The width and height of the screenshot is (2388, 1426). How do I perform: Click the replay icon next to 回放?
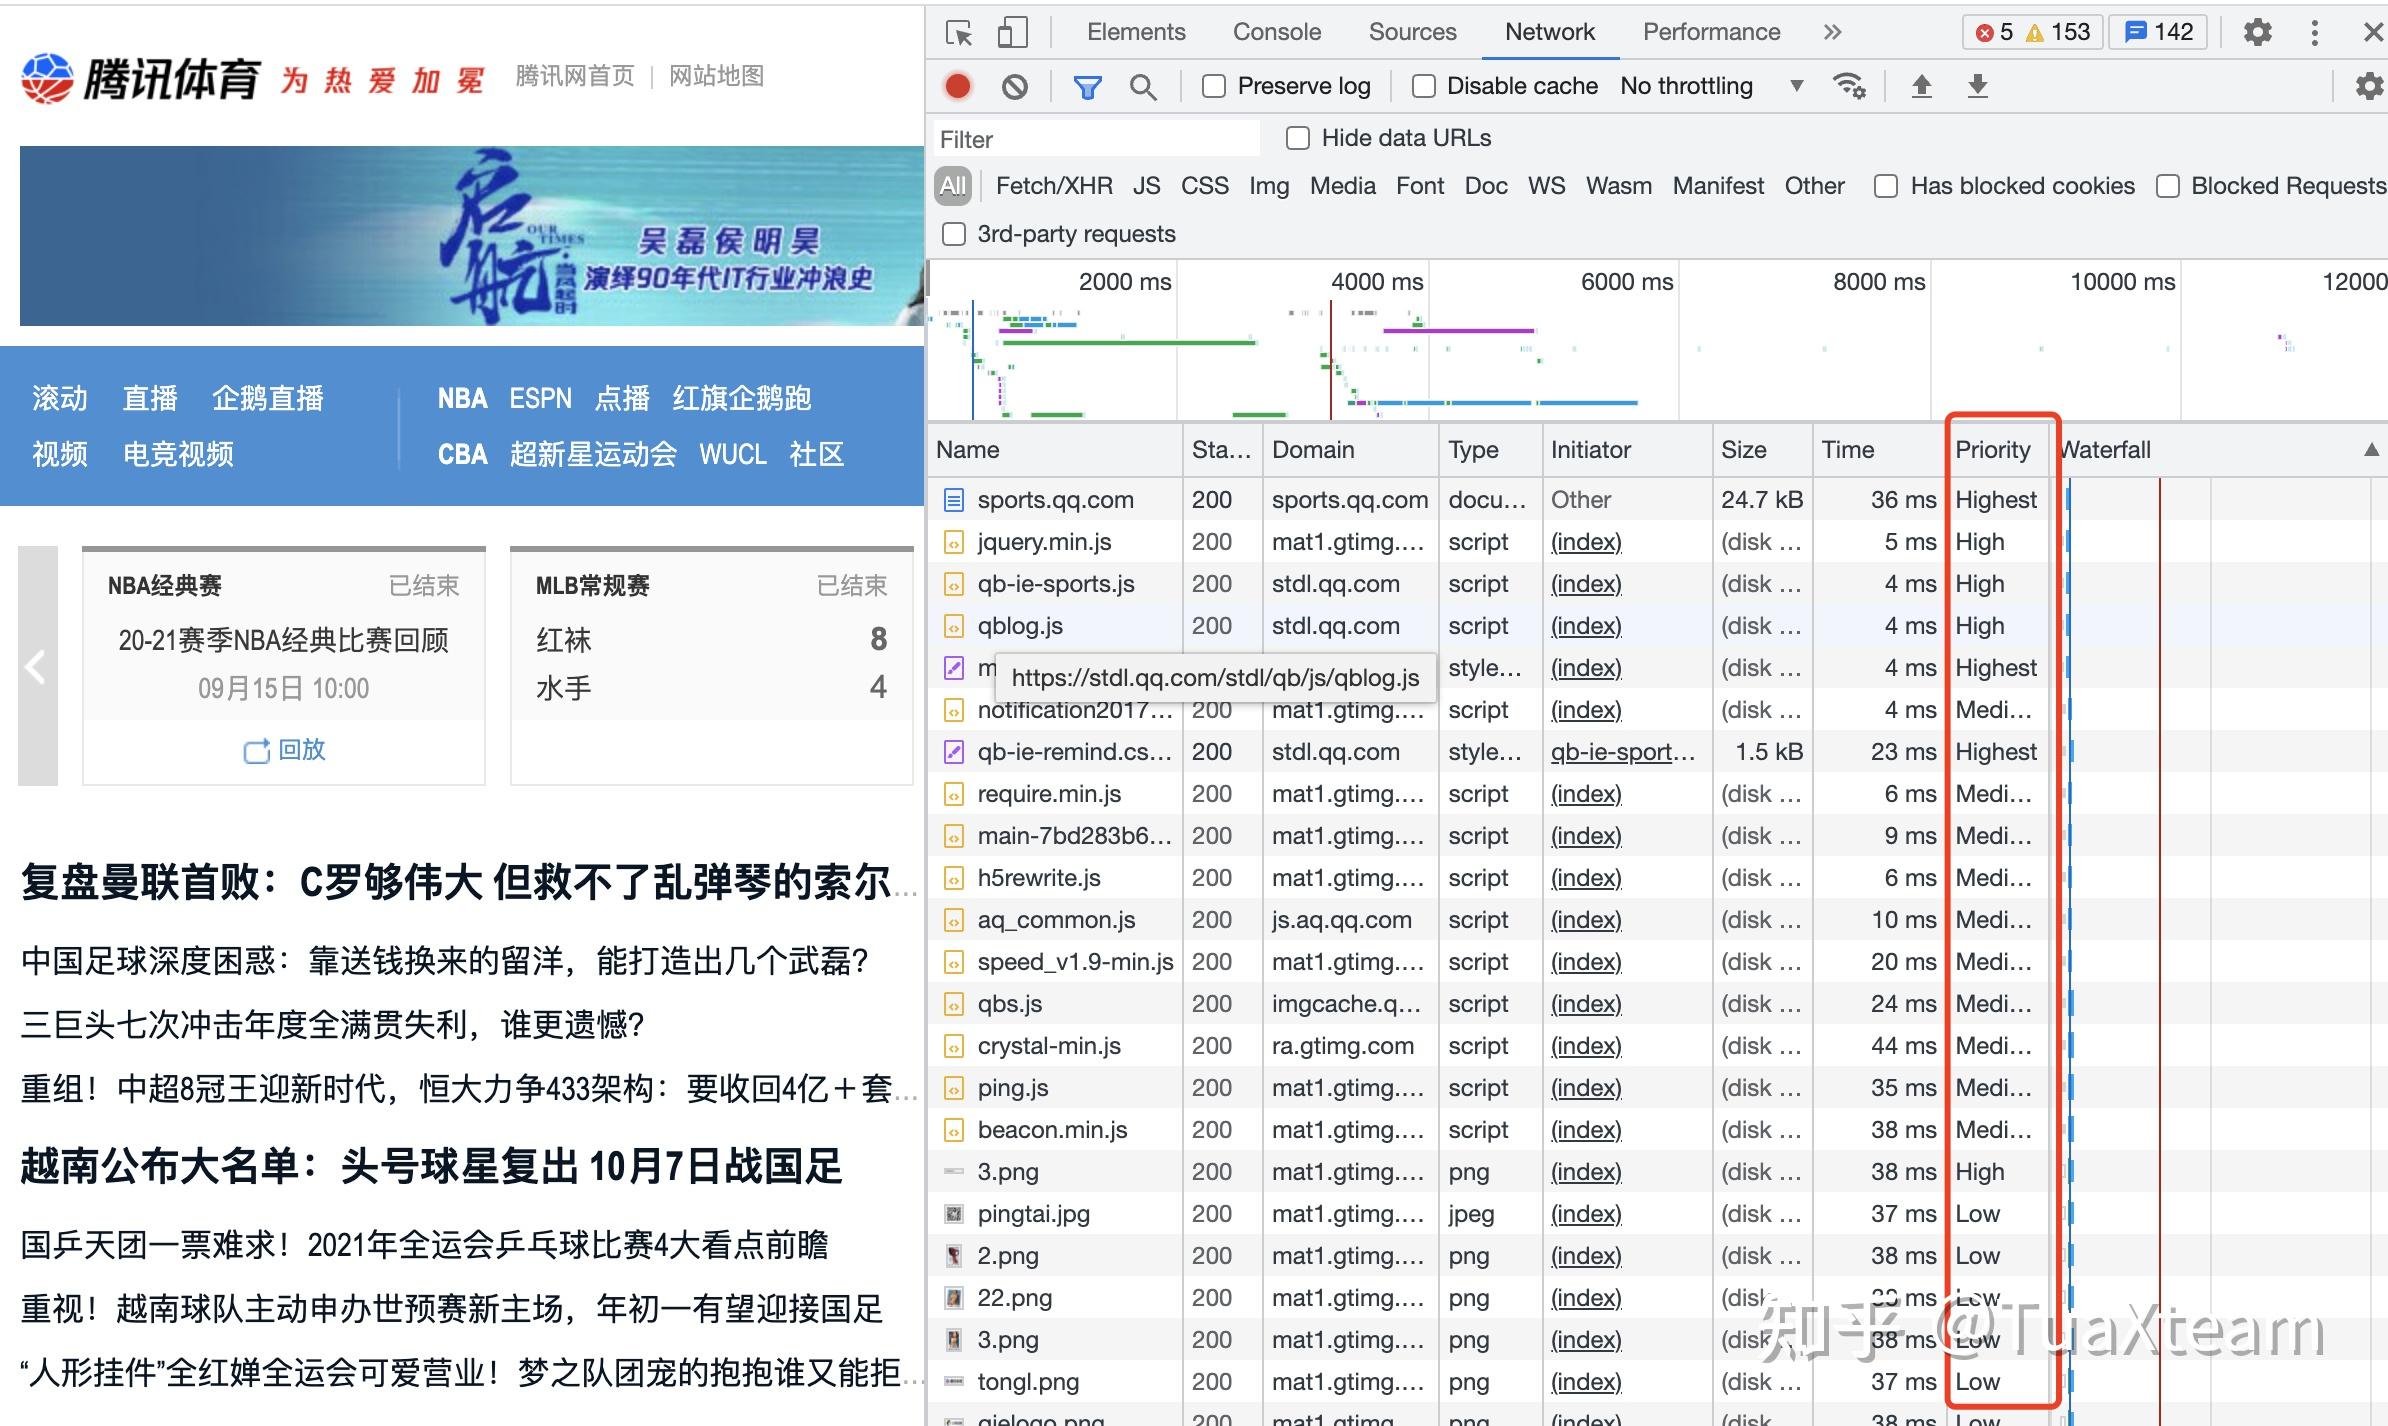click(x=256, y=751)
